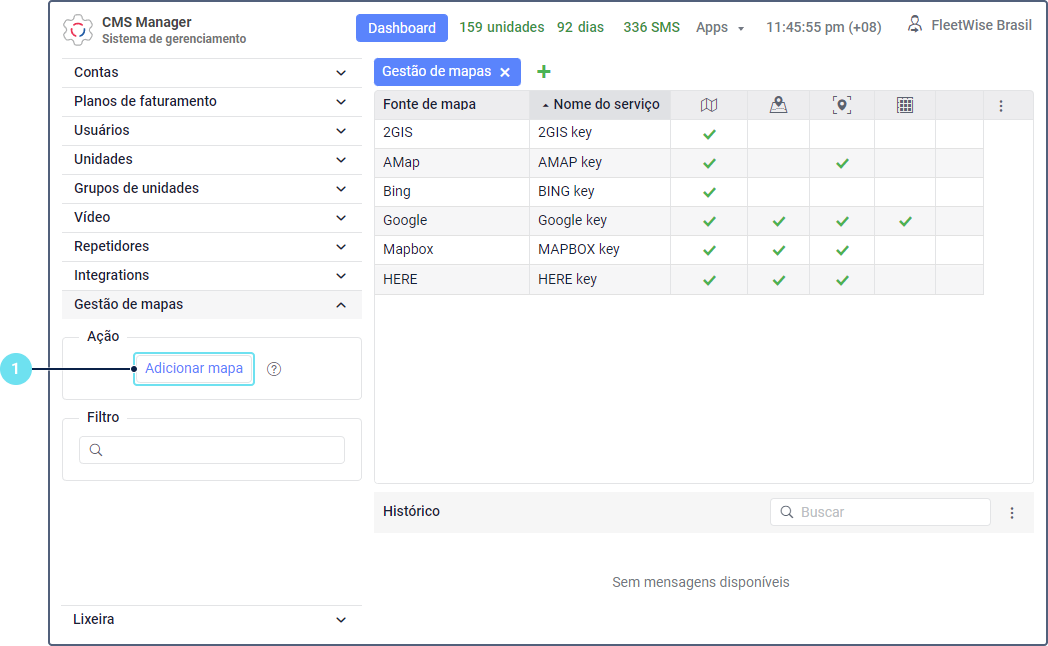The image size is (1048, 646).
Task: Click the green plus new tab icon
Action: tap(544, 72)
